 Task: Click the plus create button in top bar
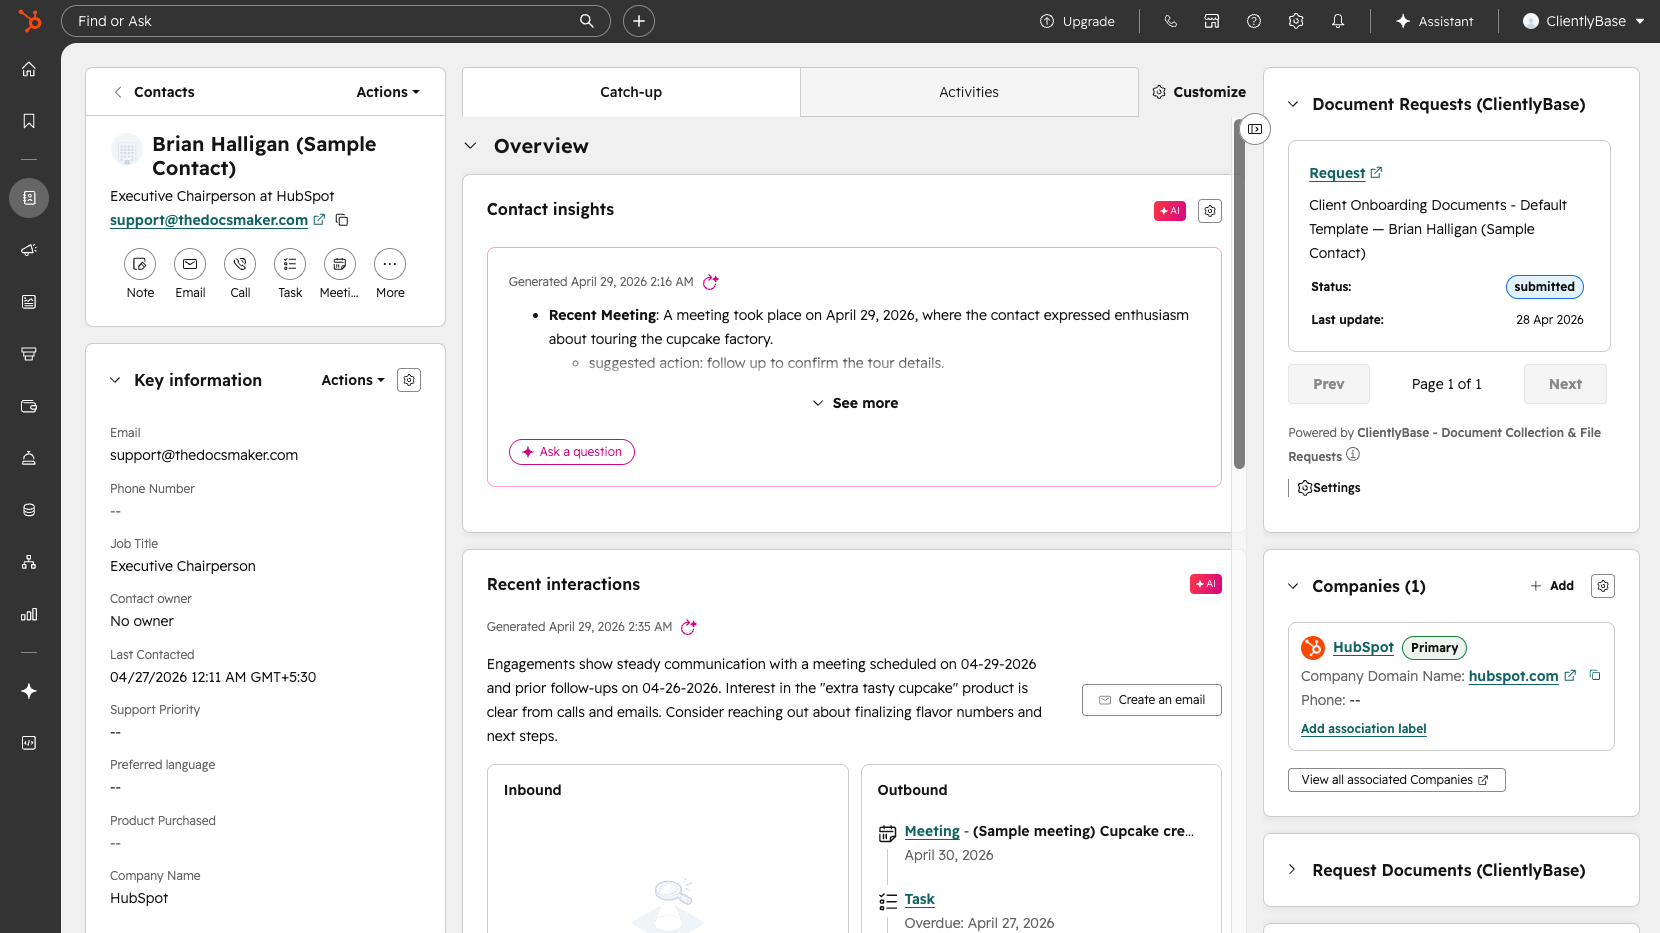(639, 21)
